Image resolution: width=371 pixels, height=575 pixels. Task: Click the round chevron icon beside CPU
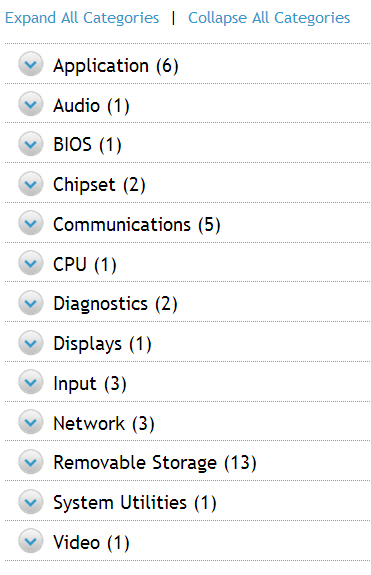click(31, 263)
